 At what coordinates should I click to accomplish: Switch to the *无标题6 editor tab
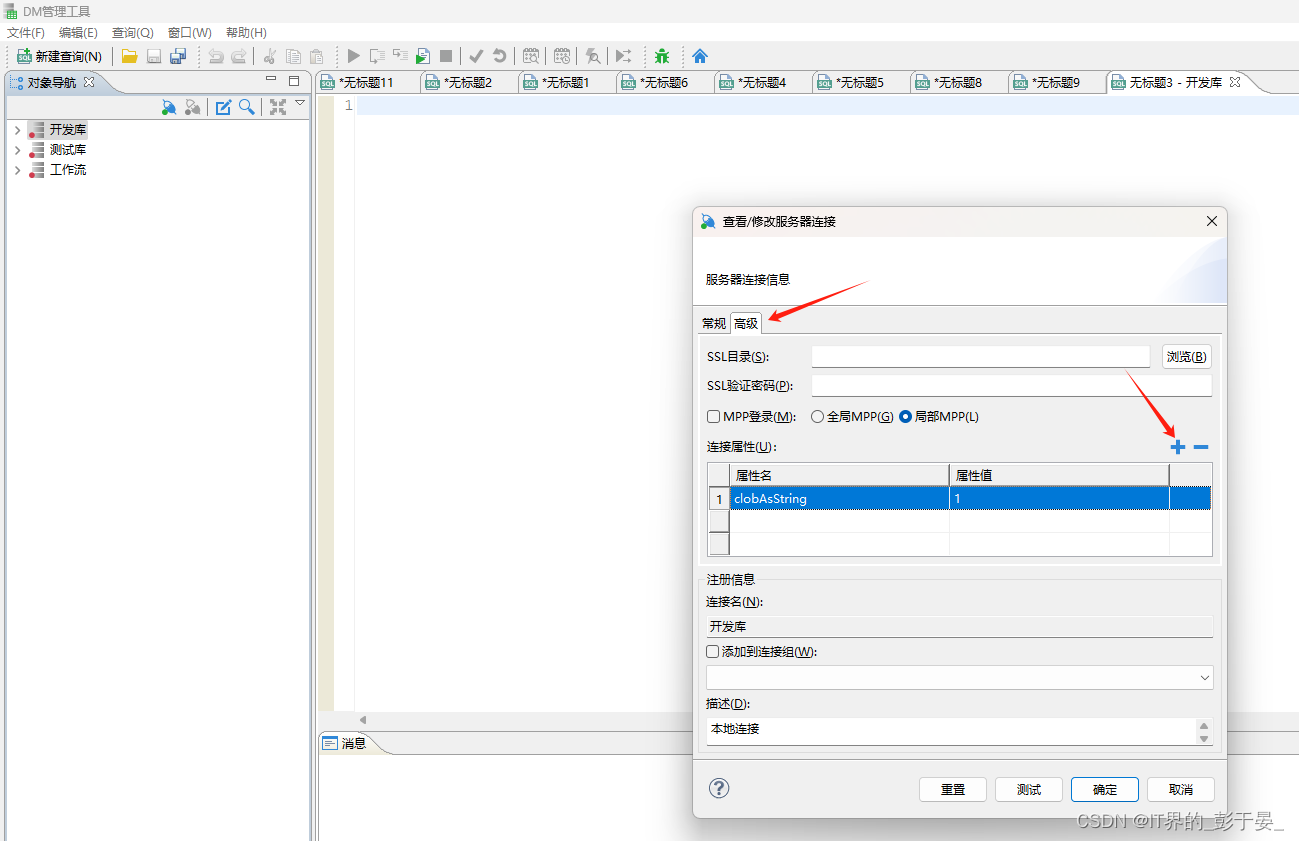[663, 83]
